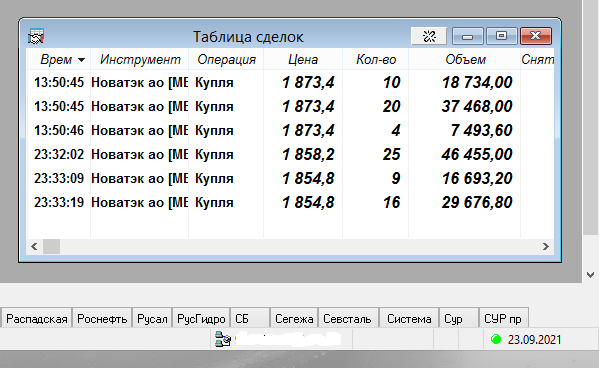Minimize the Таблица сделок window
The image size is (601, 368).
pyautogui.click(x=468, y=36)
